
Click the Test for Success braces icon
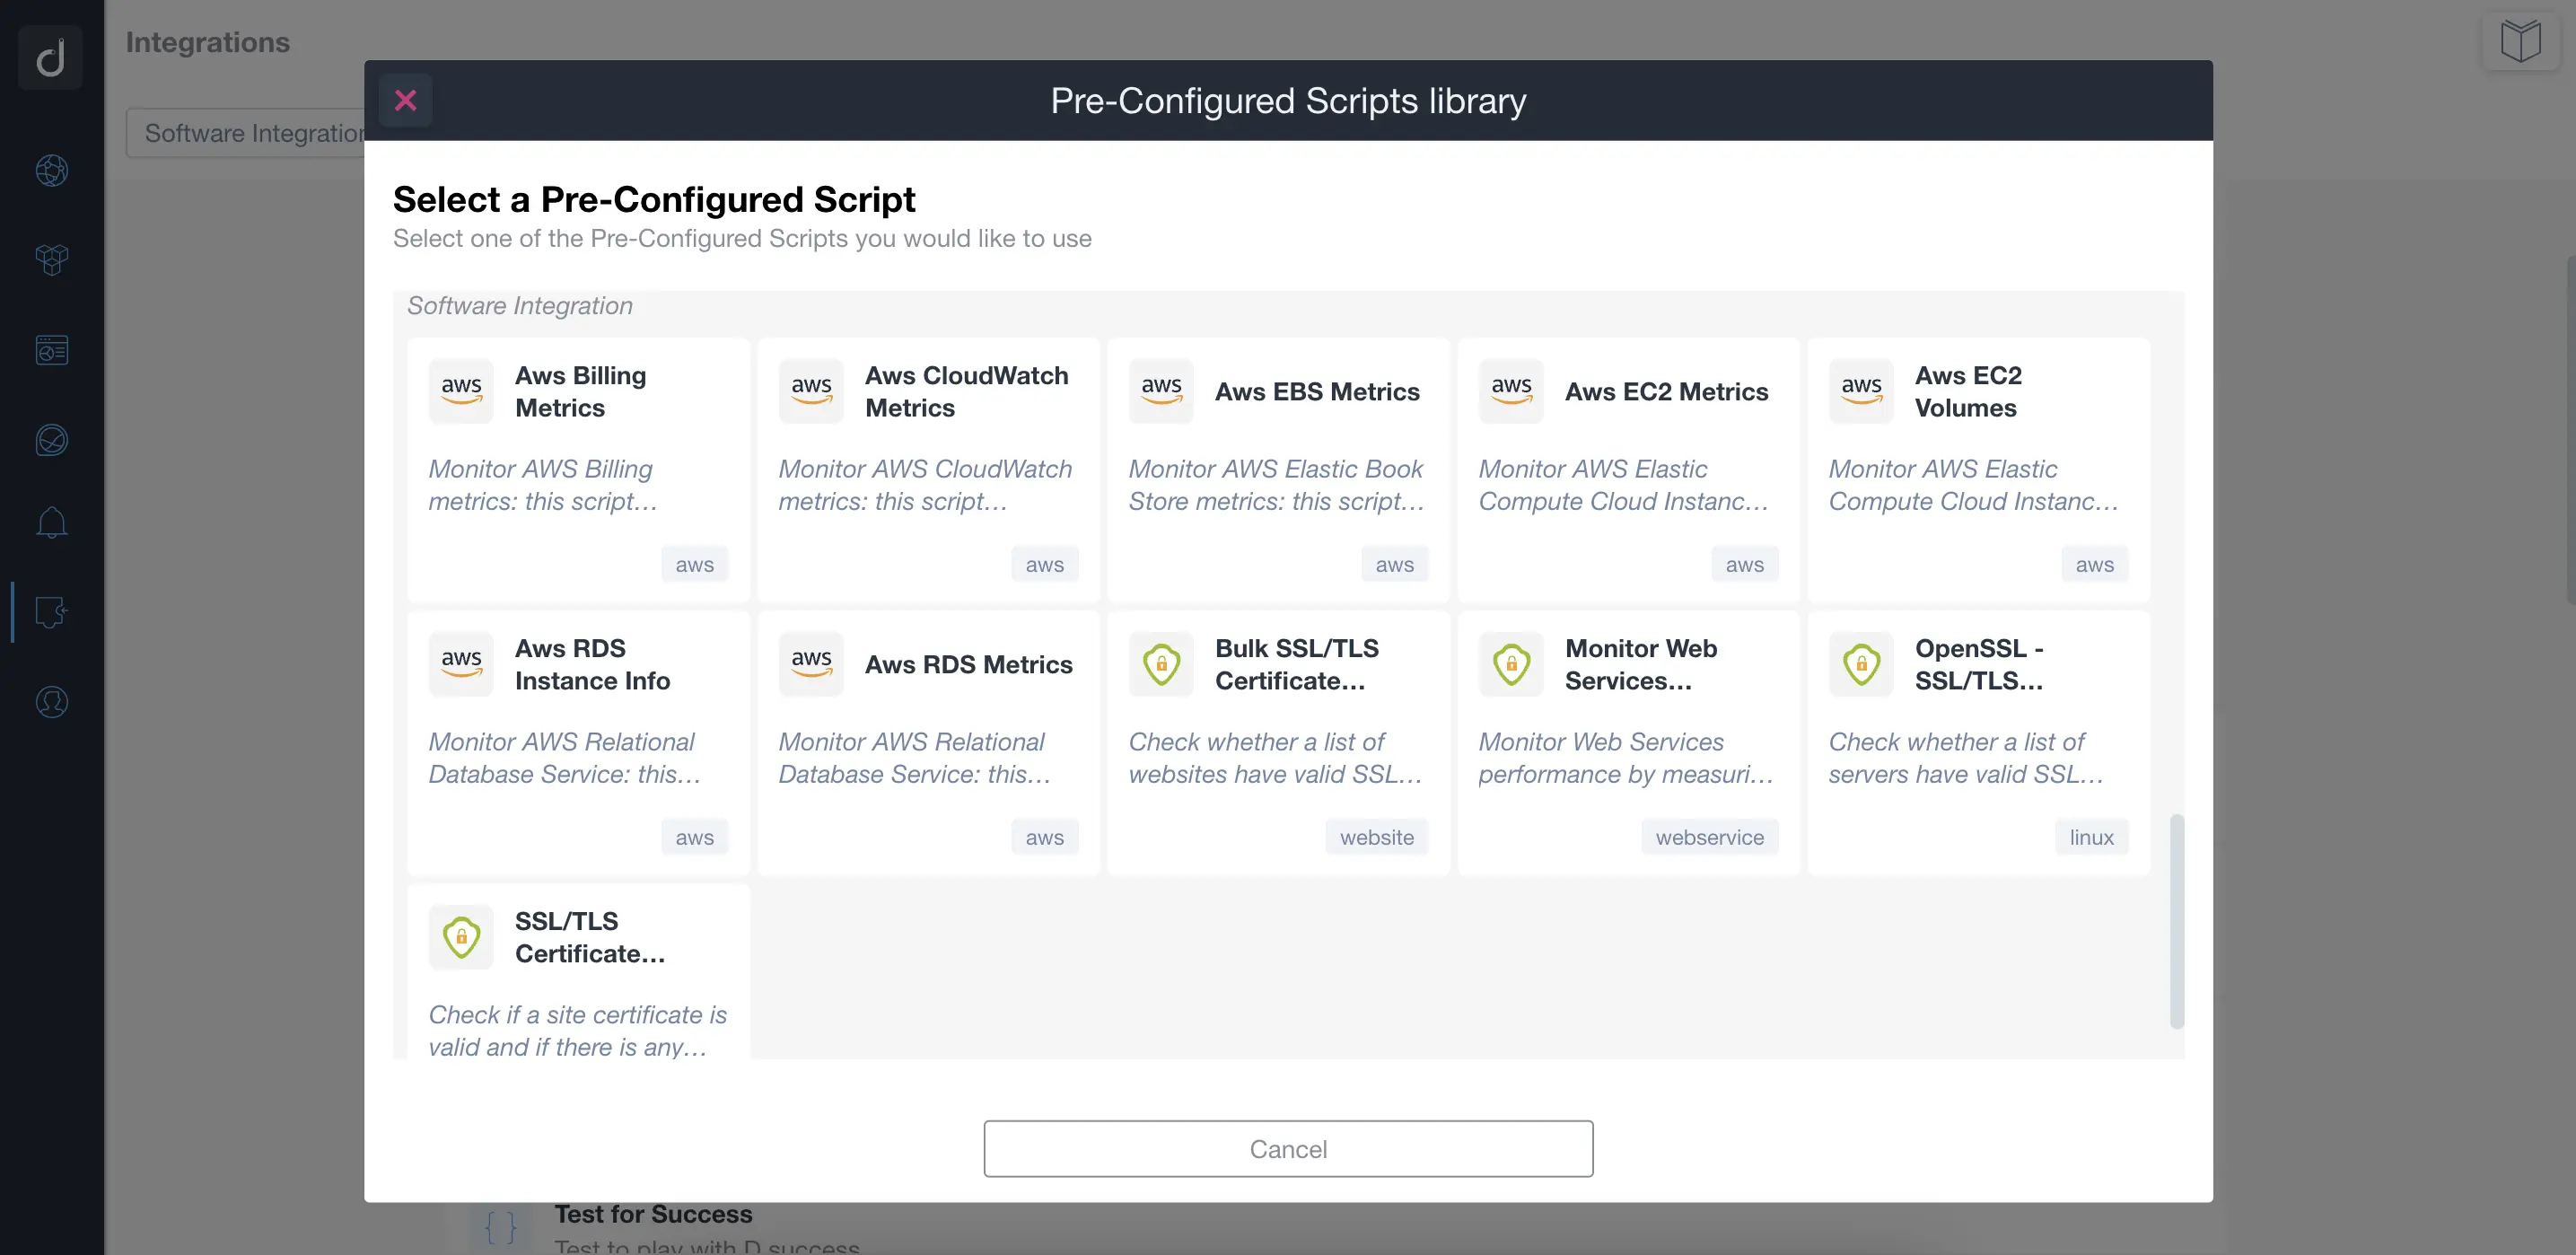[x=500, y=1226]
